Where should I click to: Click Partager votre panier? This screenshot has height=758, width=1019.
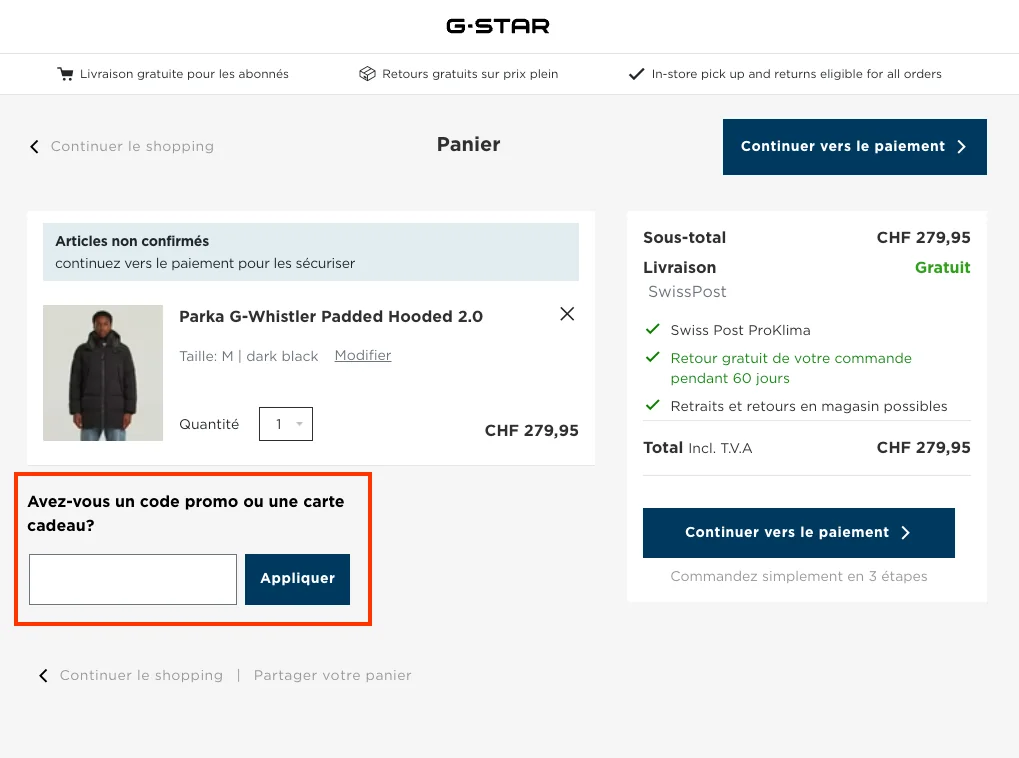click(x=334, y=675)
